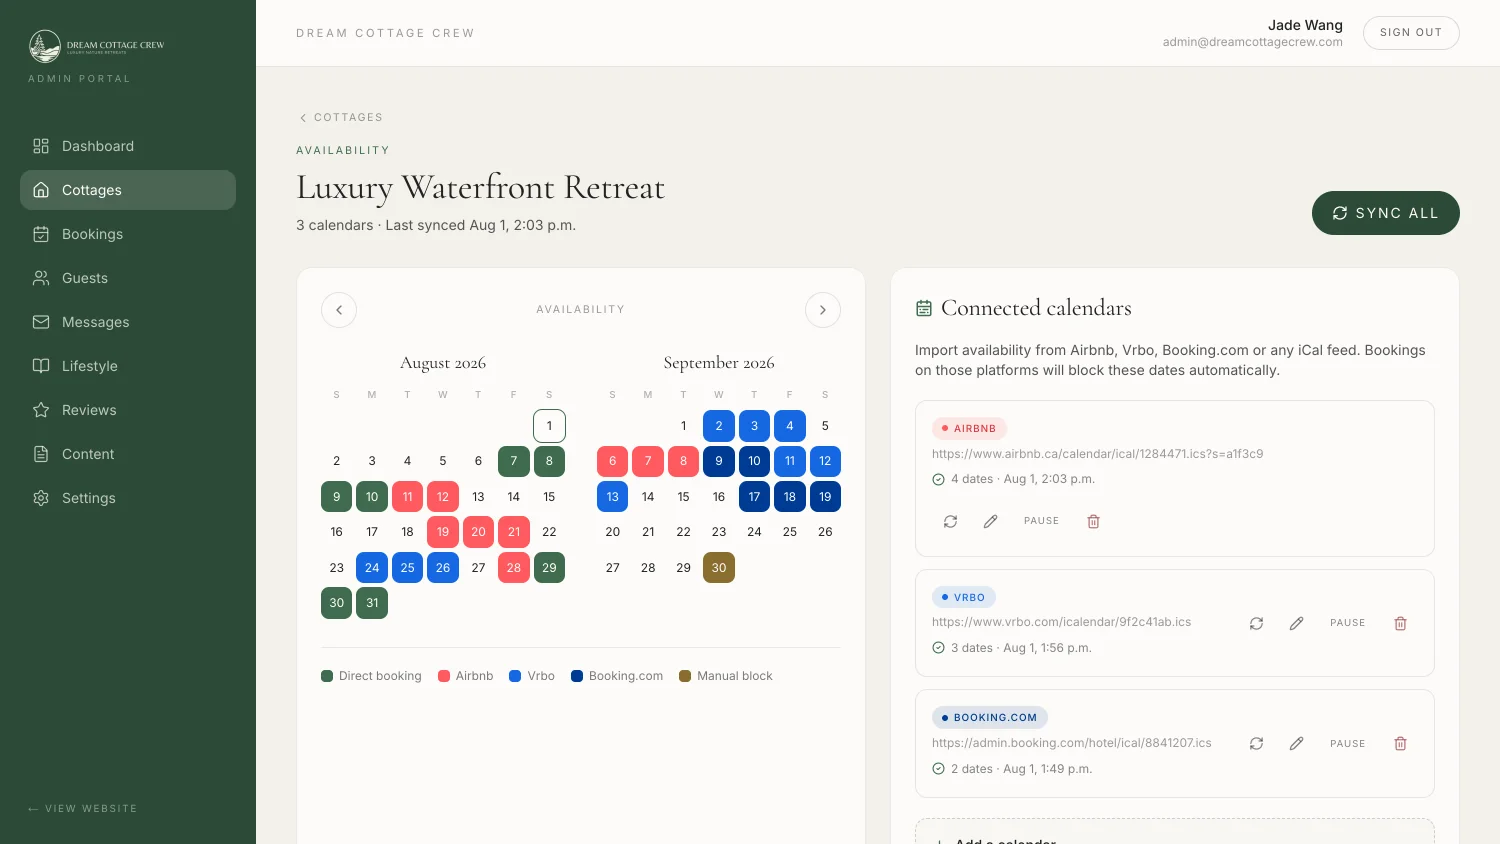The height and width of the screenshot is (844, 1500).
Task: Go to next availability months
Action: (x=823, y=310)
